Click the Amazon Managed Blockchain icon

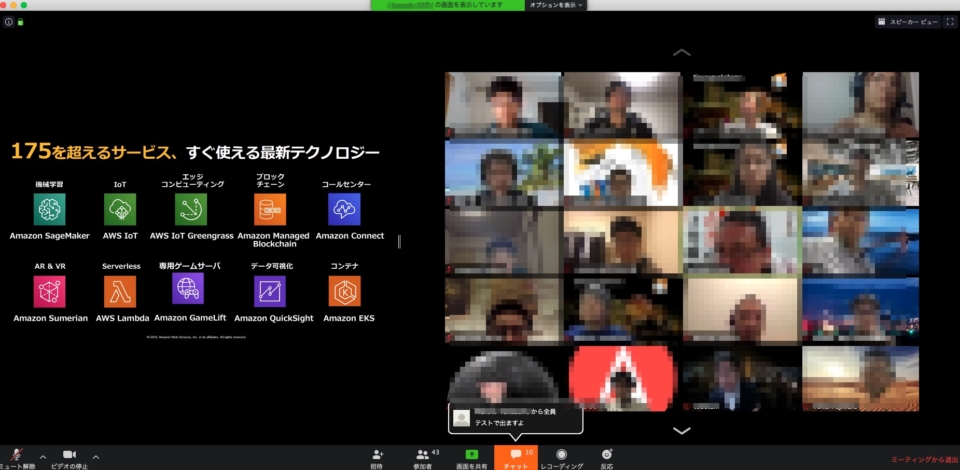[270, 209]
